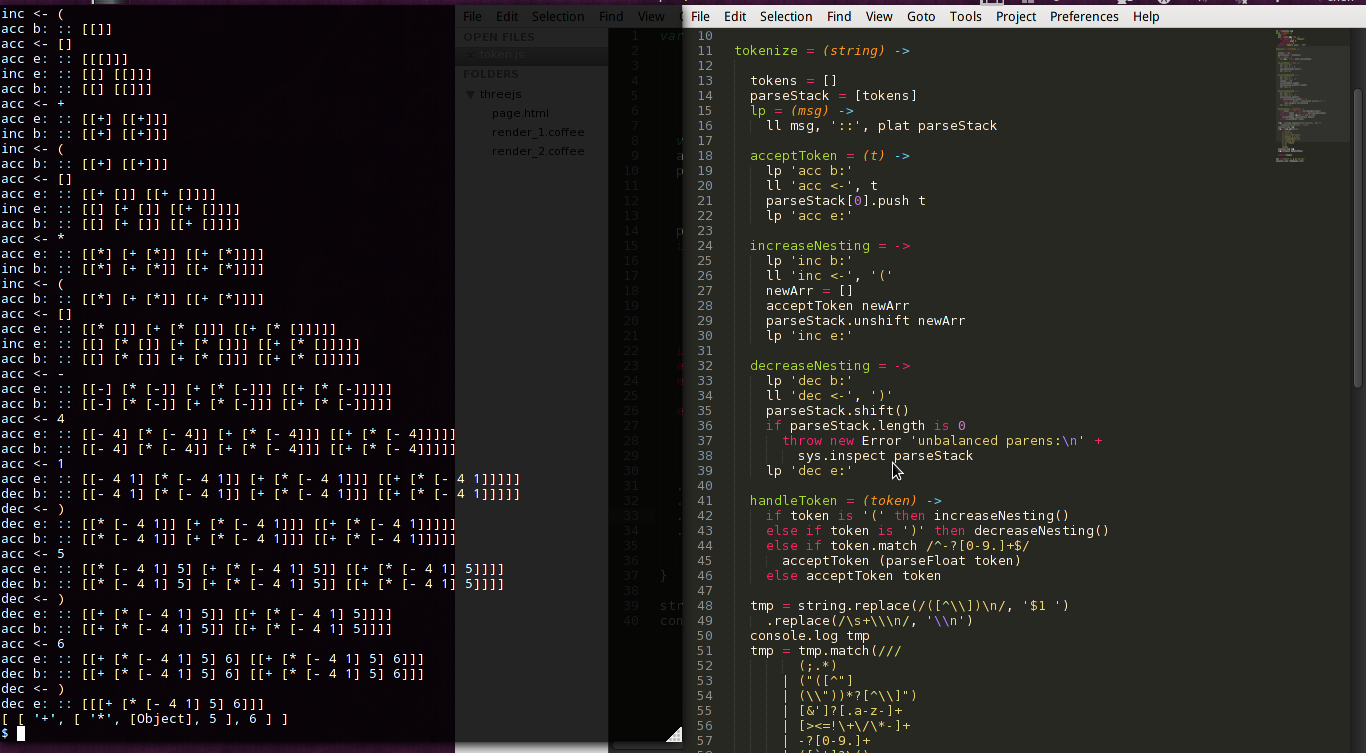Click the final terminal output line showing [Object]

[x=145, y=719]
